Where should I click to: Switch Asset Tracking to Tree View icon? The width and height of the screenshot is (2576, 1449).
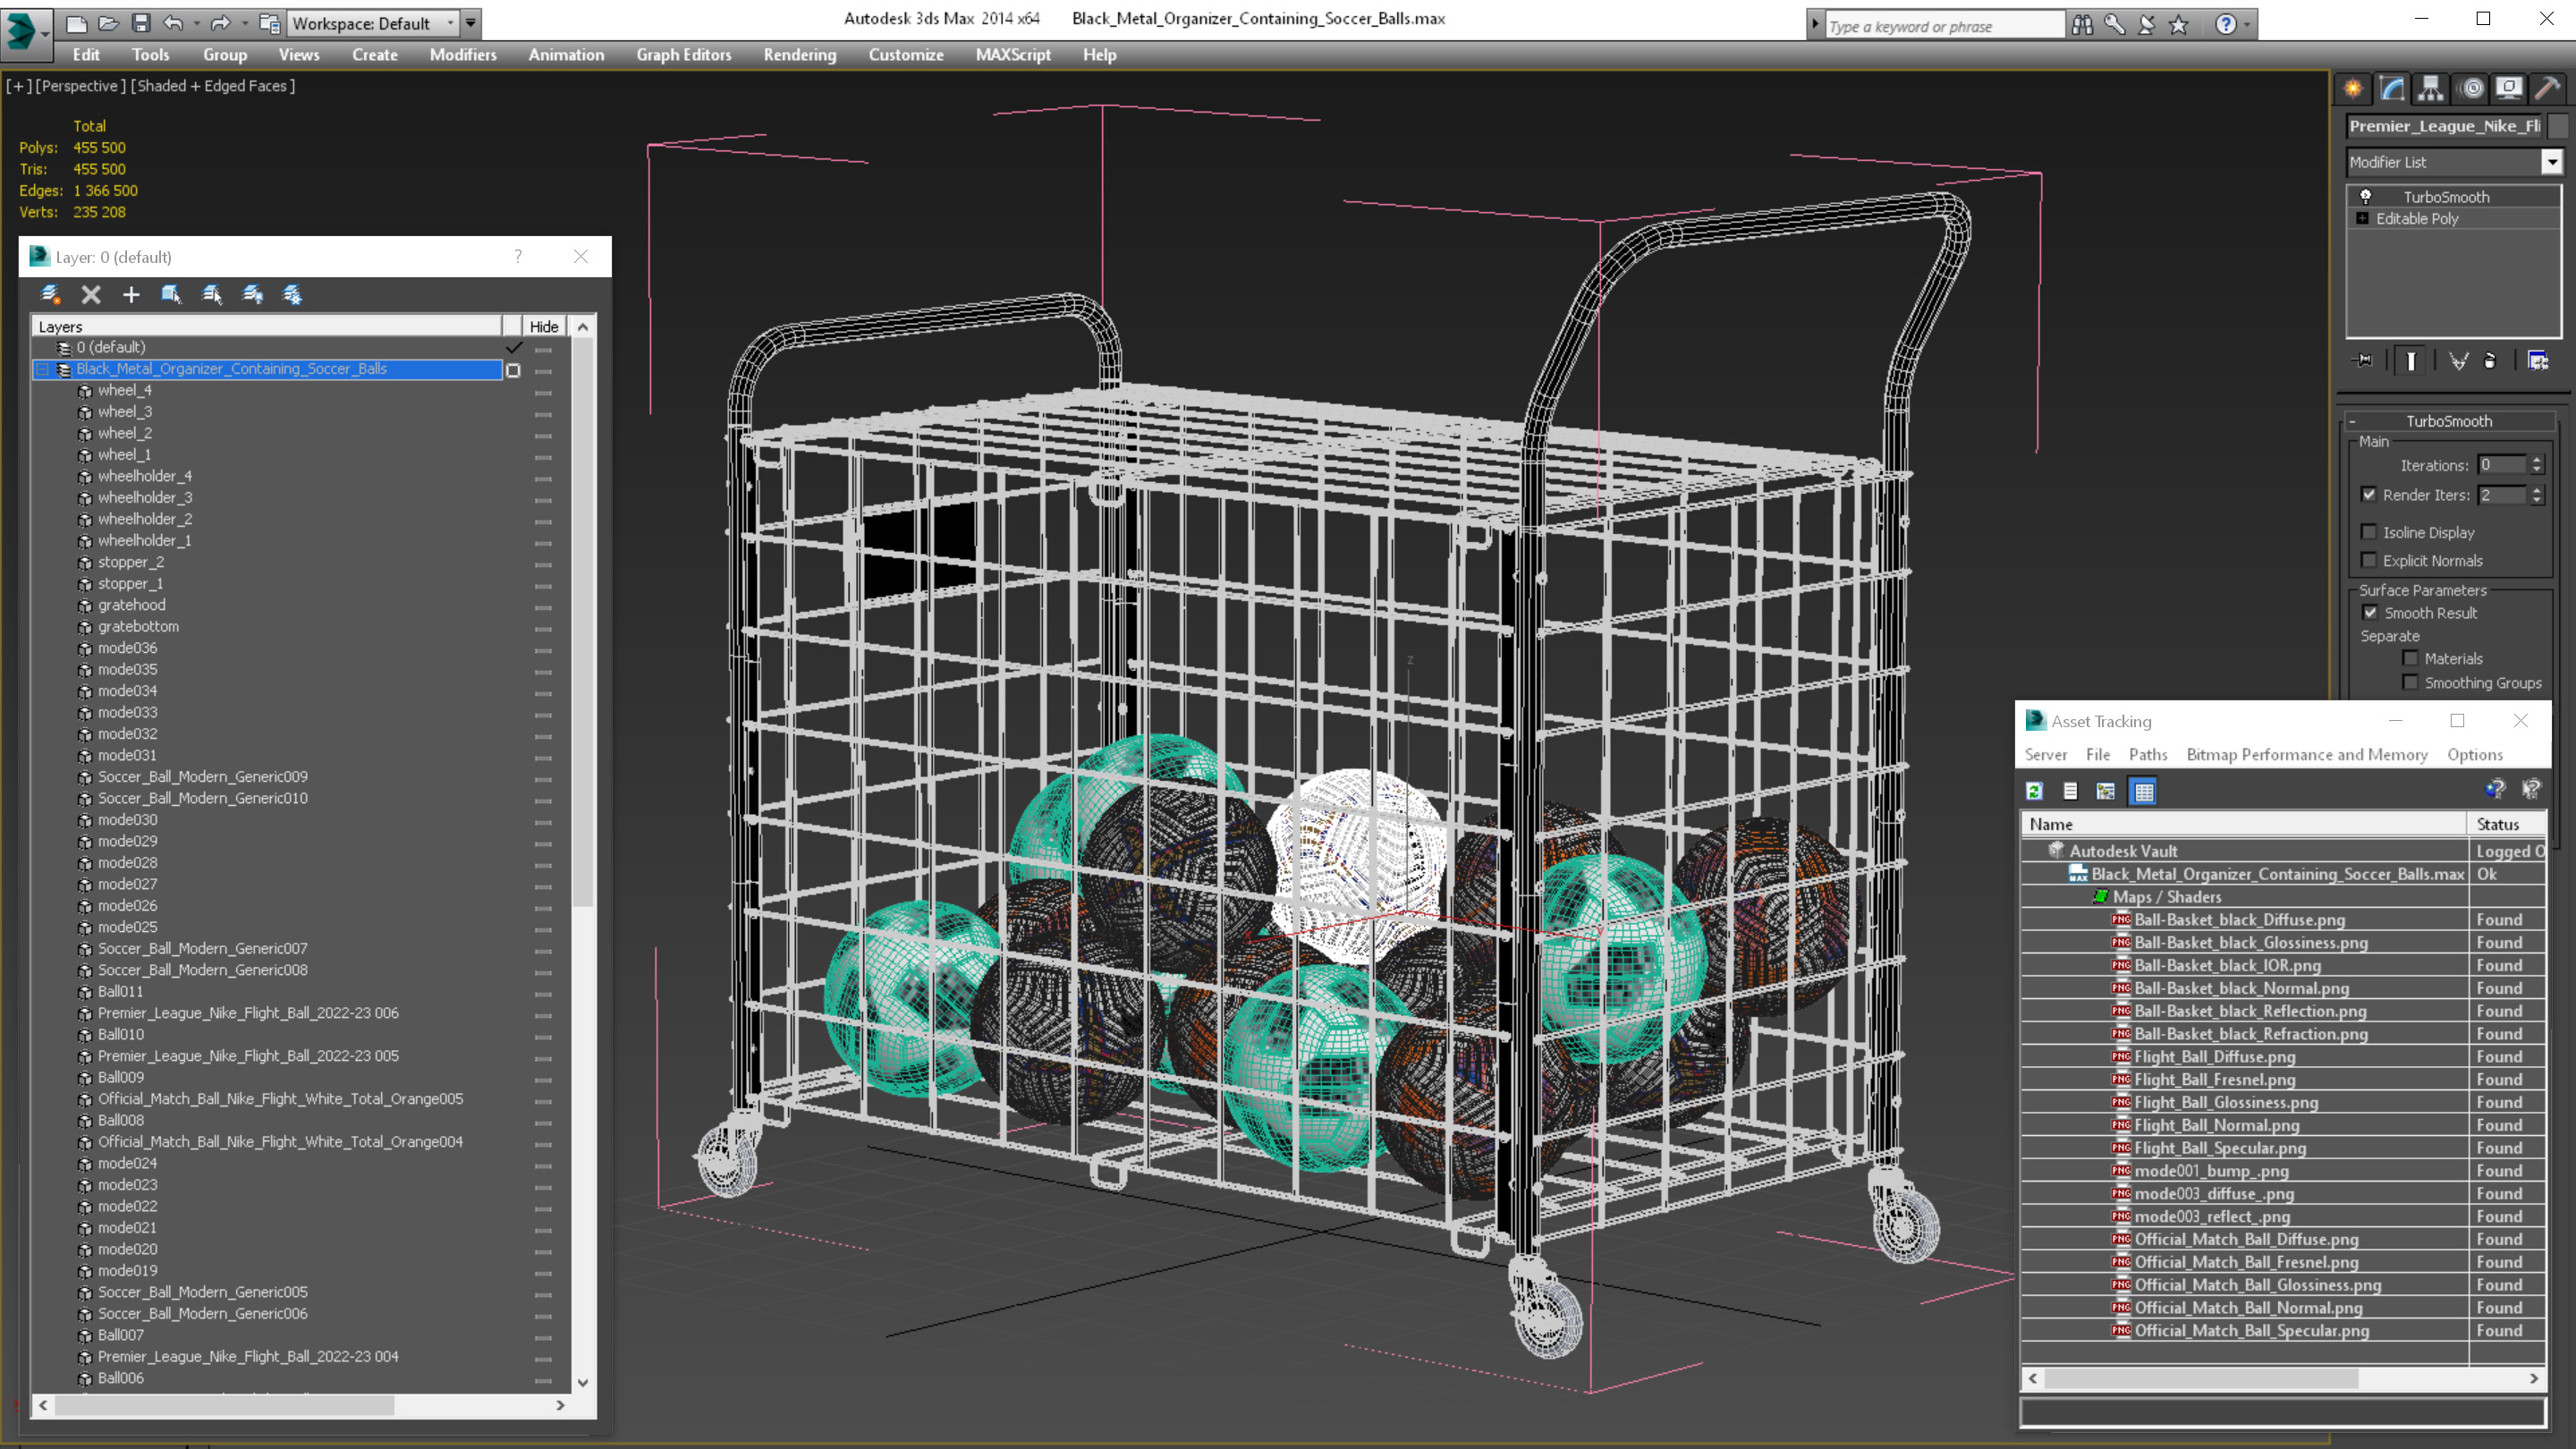tap(2106, 791)
